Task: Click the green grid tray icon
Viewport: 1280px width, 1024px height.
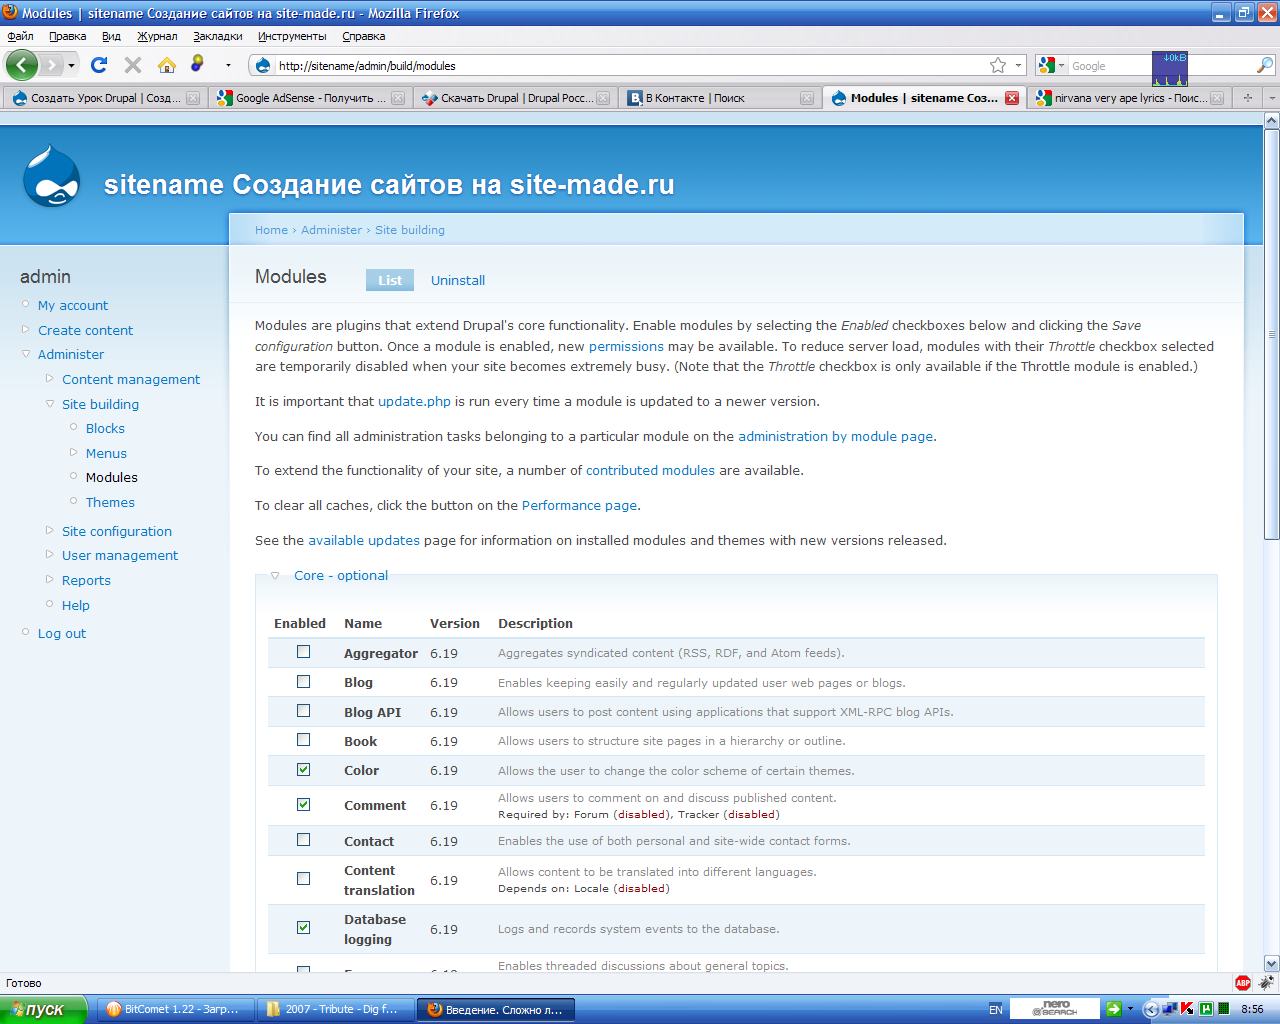Action: click(x=1224, y=1009)
